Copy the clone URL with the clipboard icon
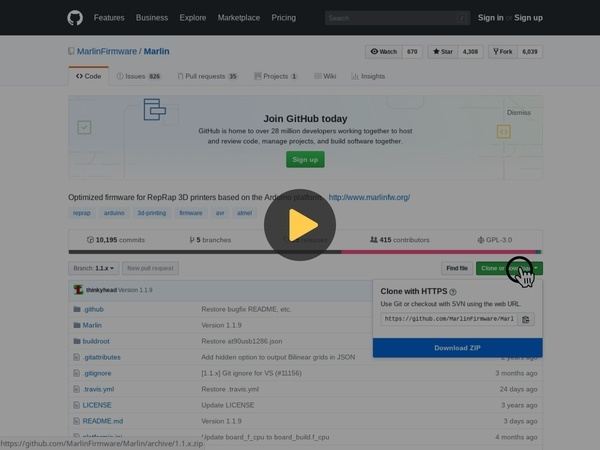600x450 pixels. pyautogui.click(x=526, y=319)
